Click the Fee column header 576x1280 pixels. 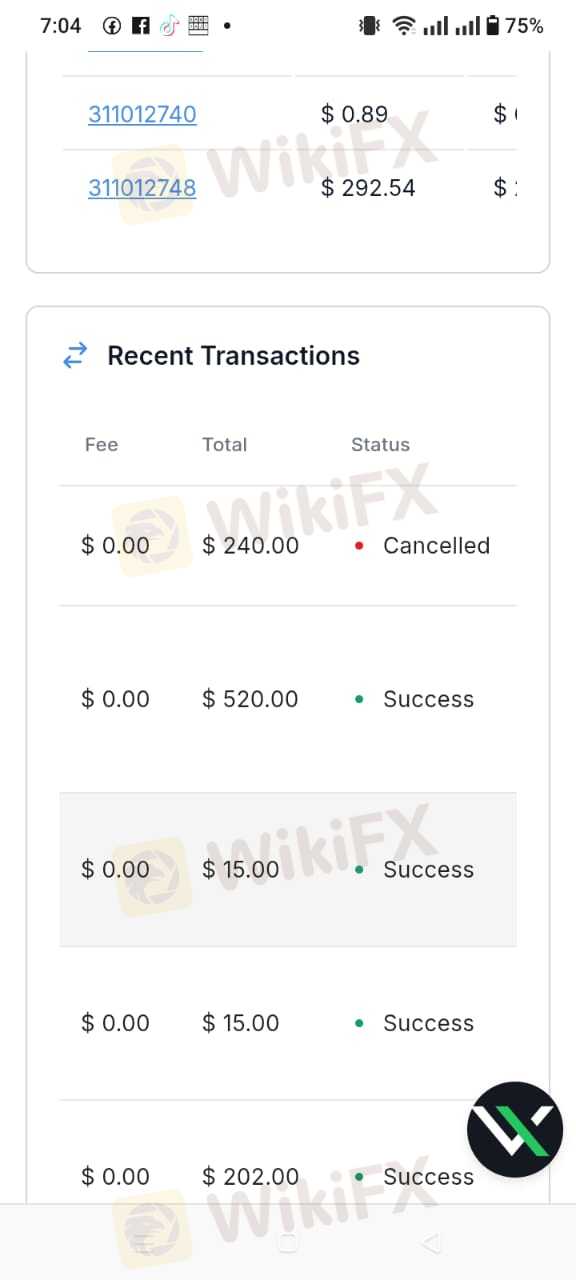[101, 445]
